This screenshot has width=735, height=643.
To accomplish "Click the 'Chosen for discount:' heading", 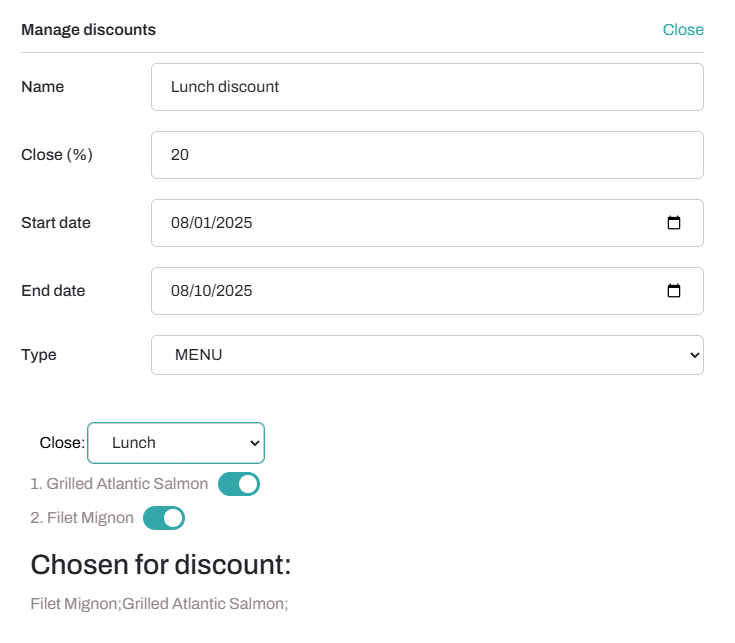I will tap(161, 564).
